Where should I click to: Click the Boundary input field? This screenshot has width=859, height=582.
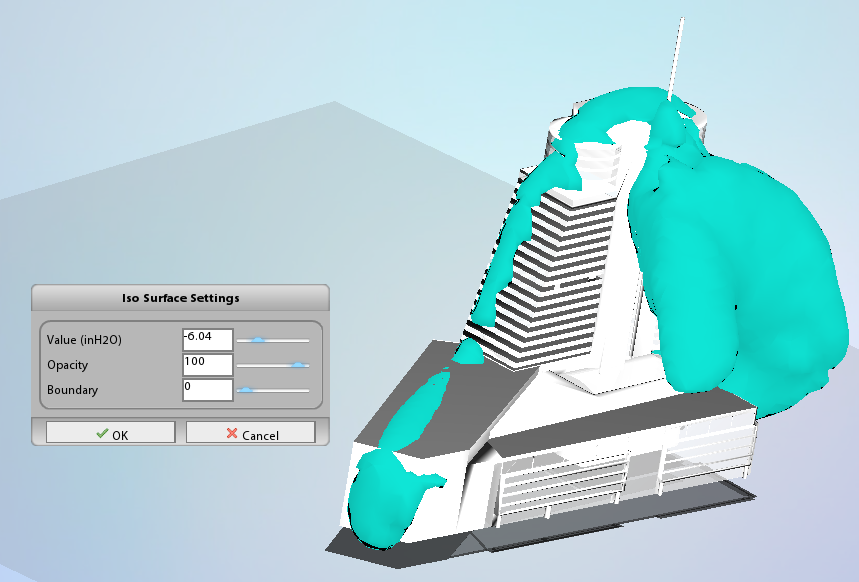(x=208, y=390)
